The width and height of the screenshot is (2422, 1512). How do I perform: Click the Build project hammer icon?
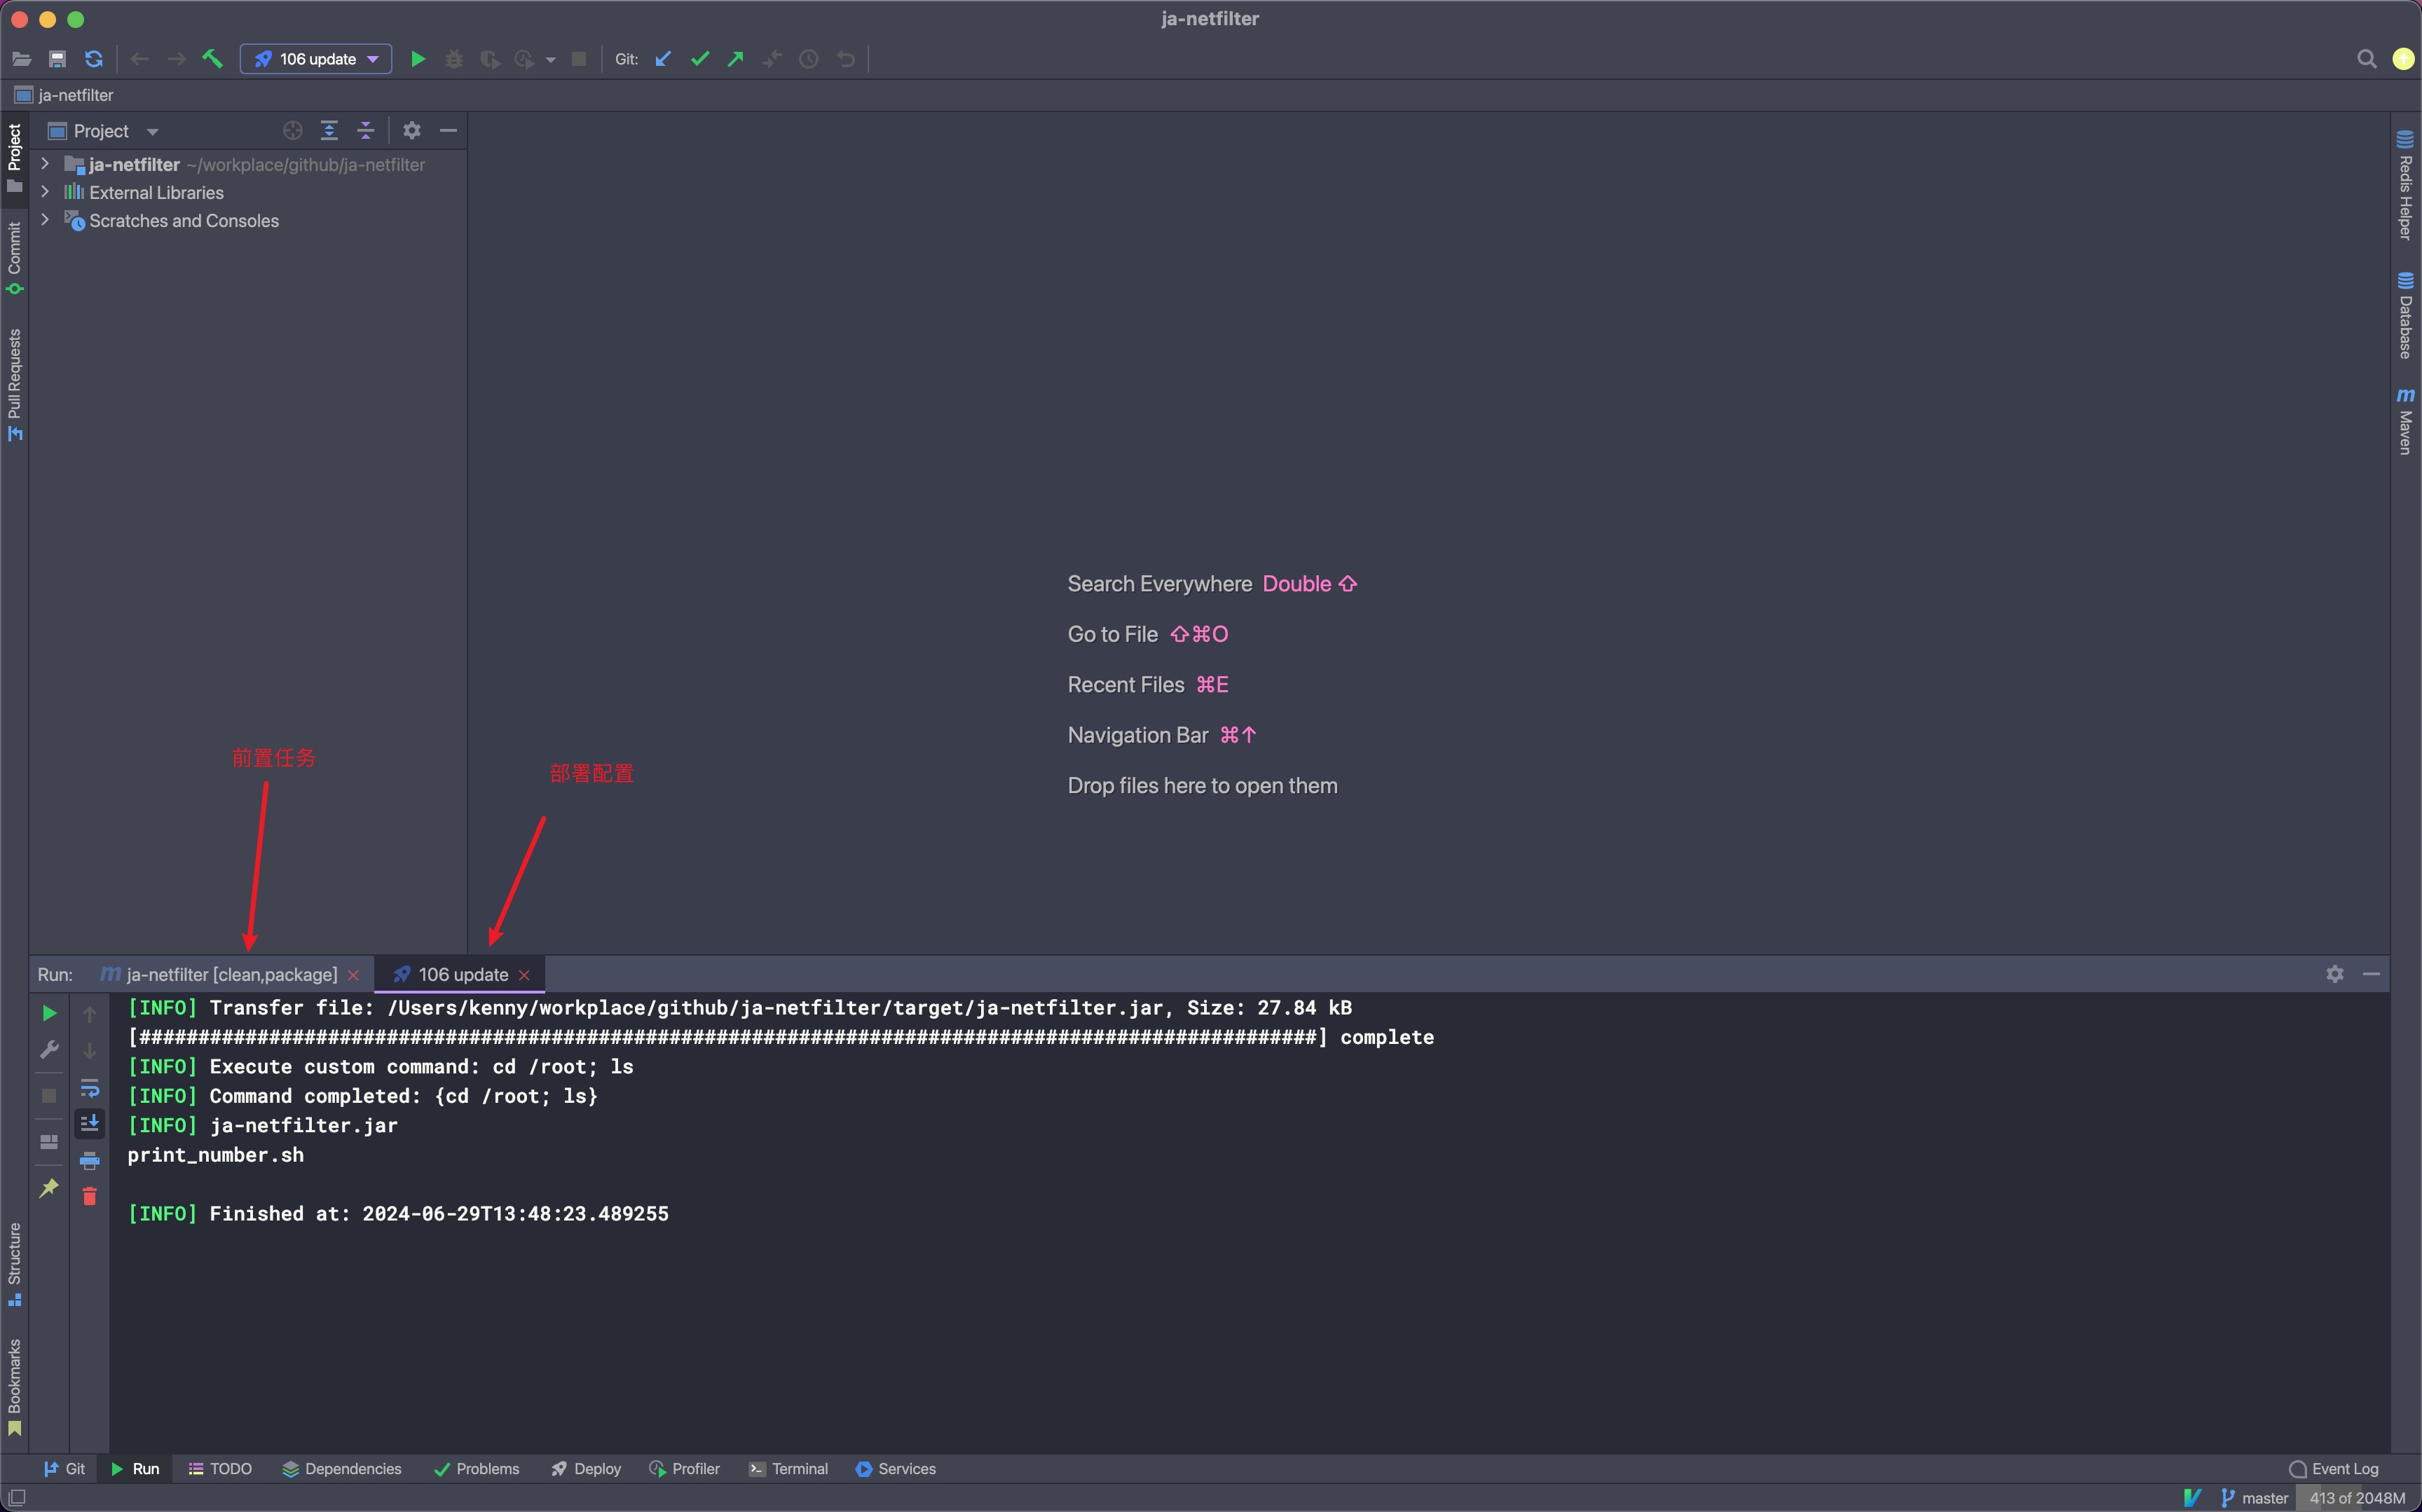click(212, 59)
